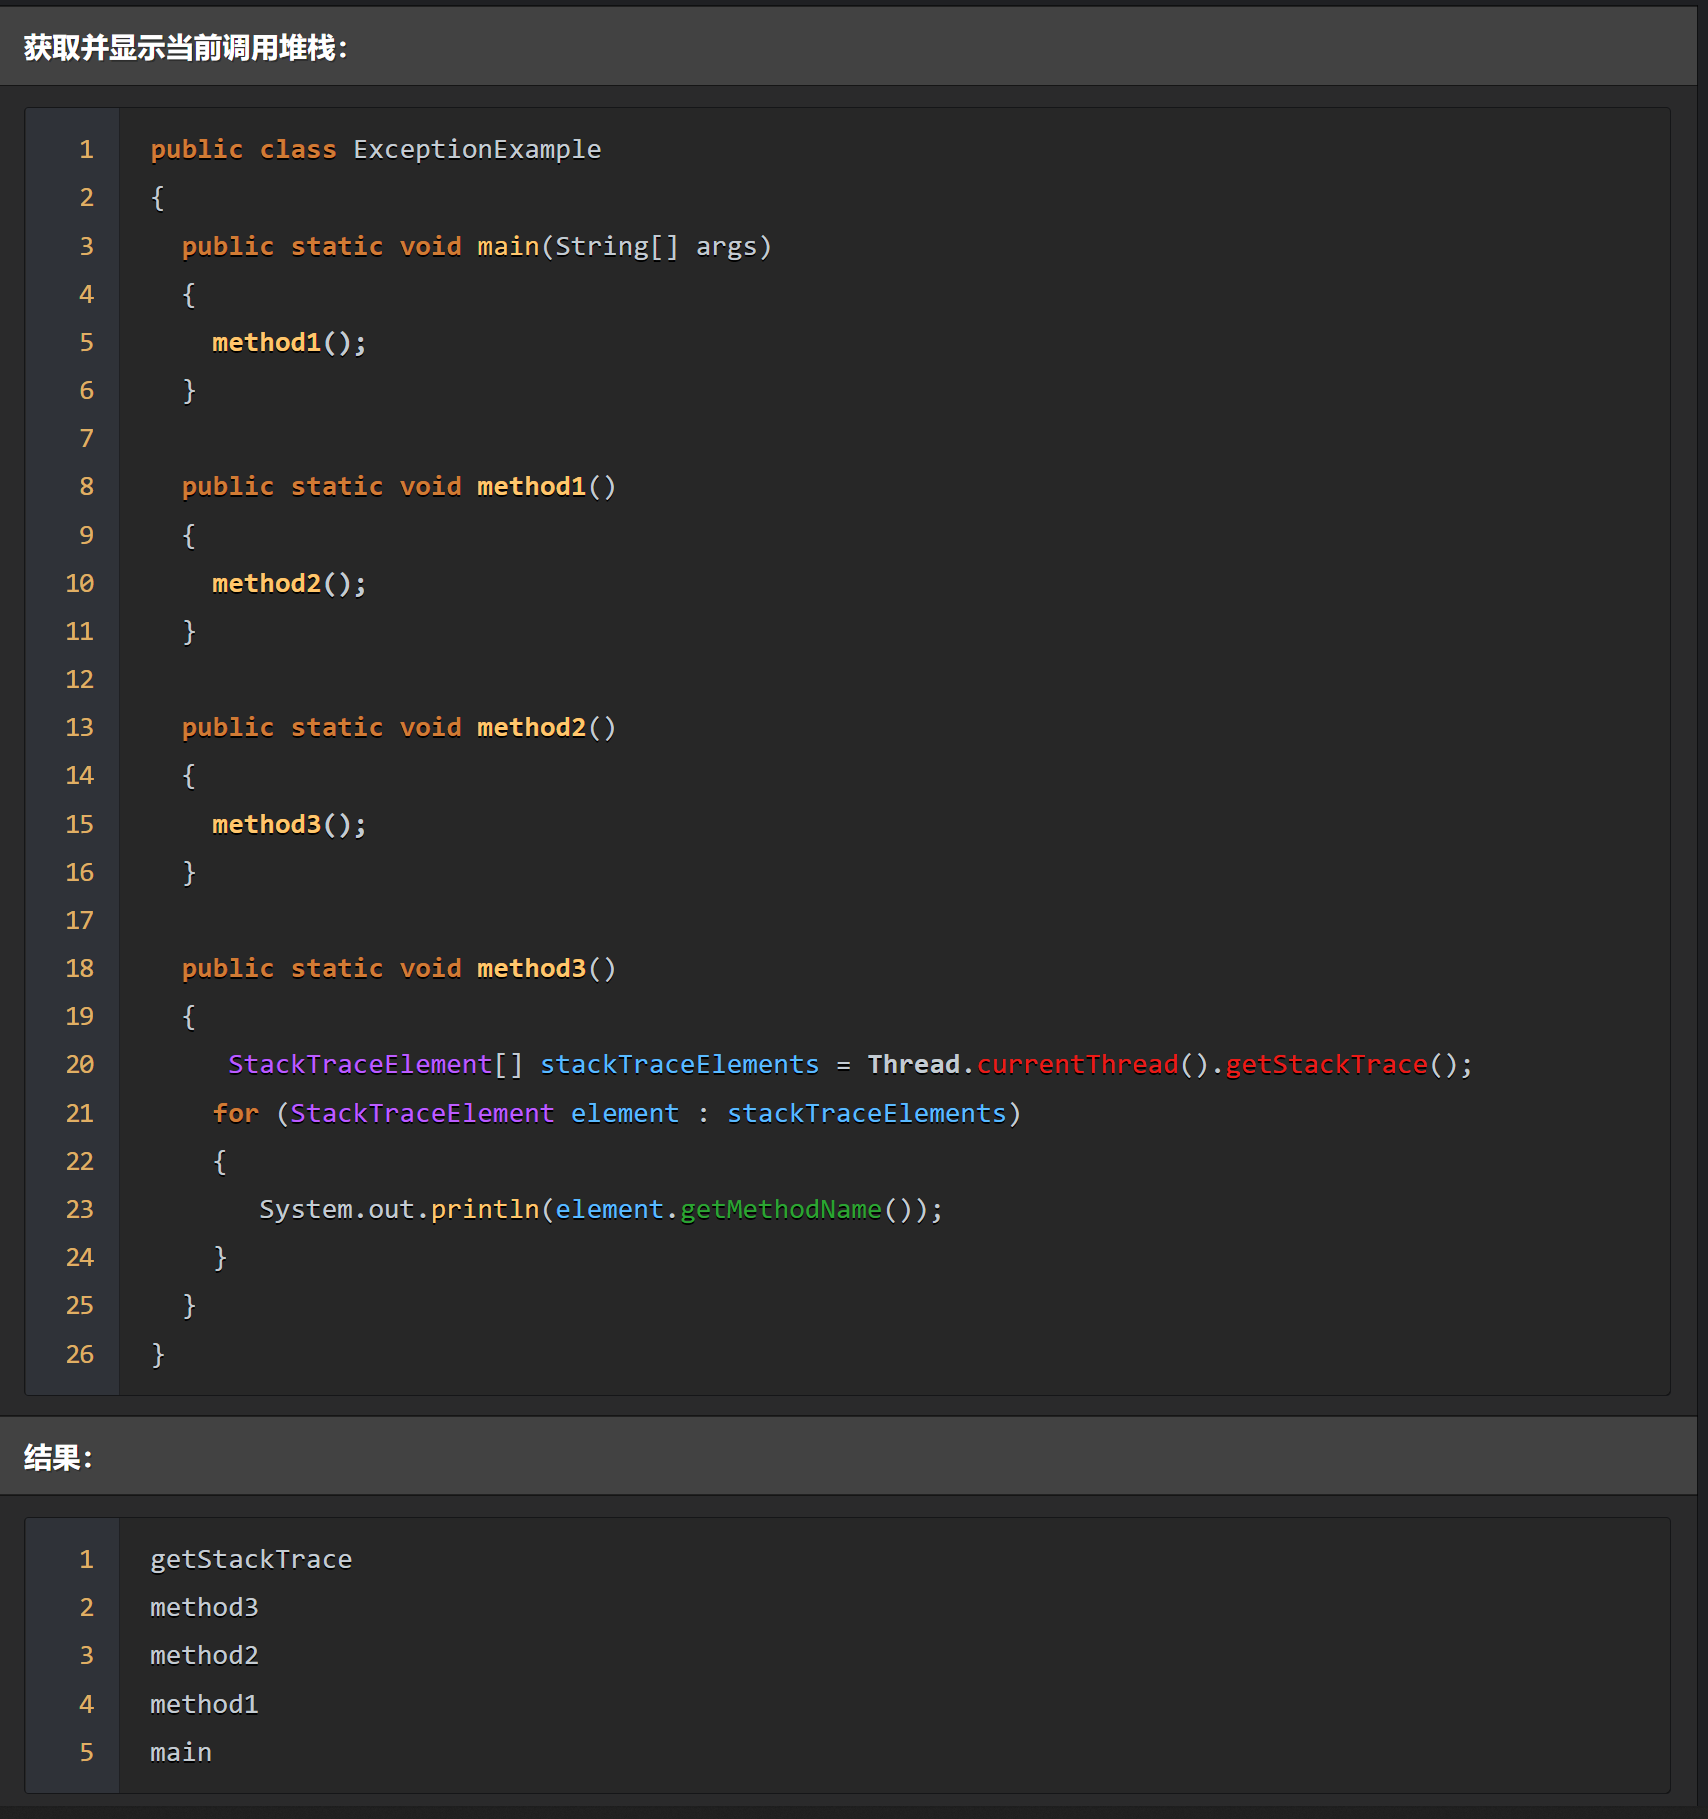Click the System.out.println statement
The width and height of the screenshot is (1708, 1819).
click(x=398, y=1209)
